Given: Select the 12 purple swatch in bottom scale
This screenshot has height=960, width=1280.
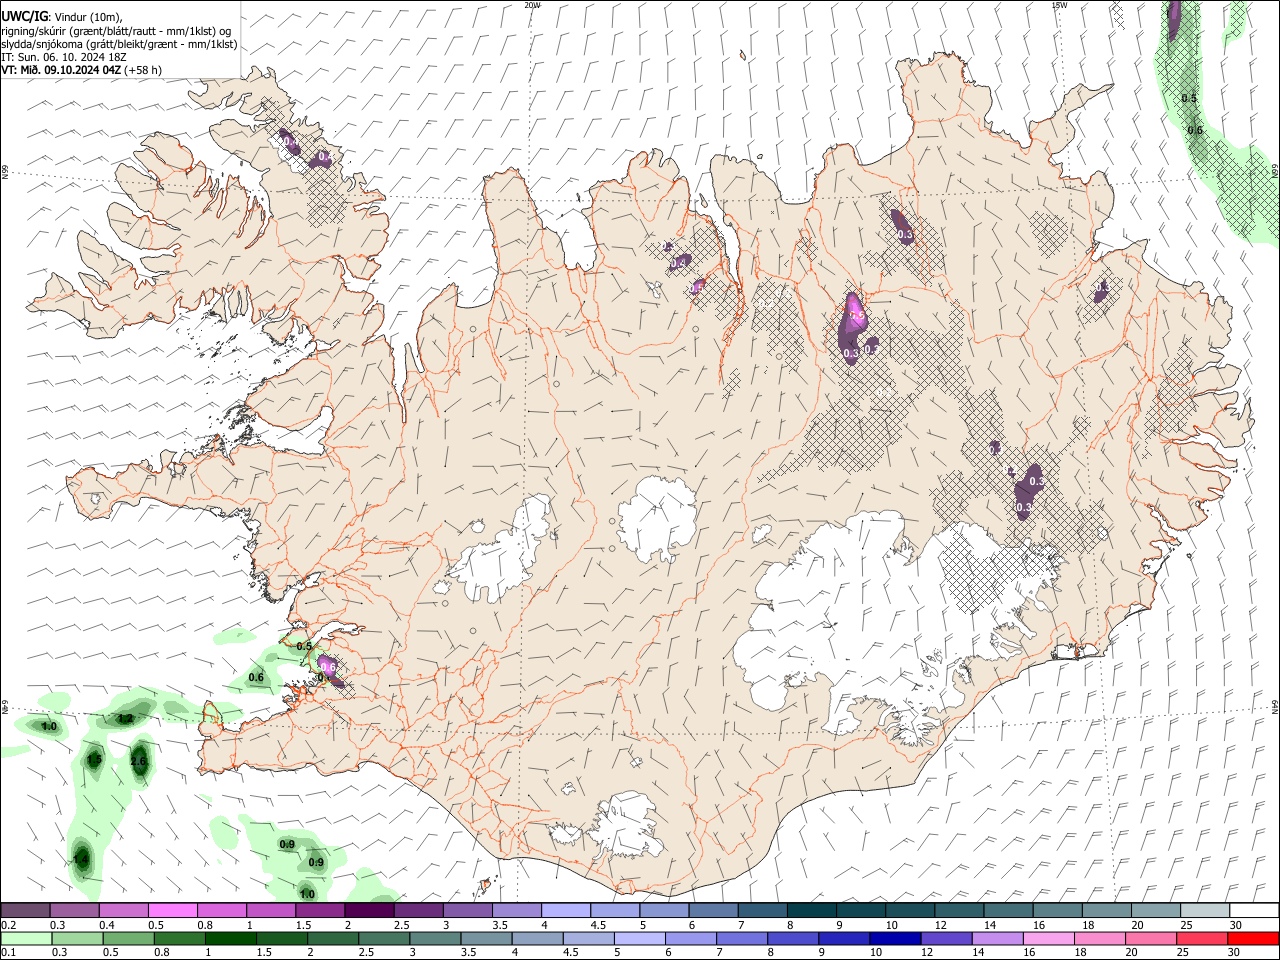Looking at the screenshot, I should (x=945, y=939).
